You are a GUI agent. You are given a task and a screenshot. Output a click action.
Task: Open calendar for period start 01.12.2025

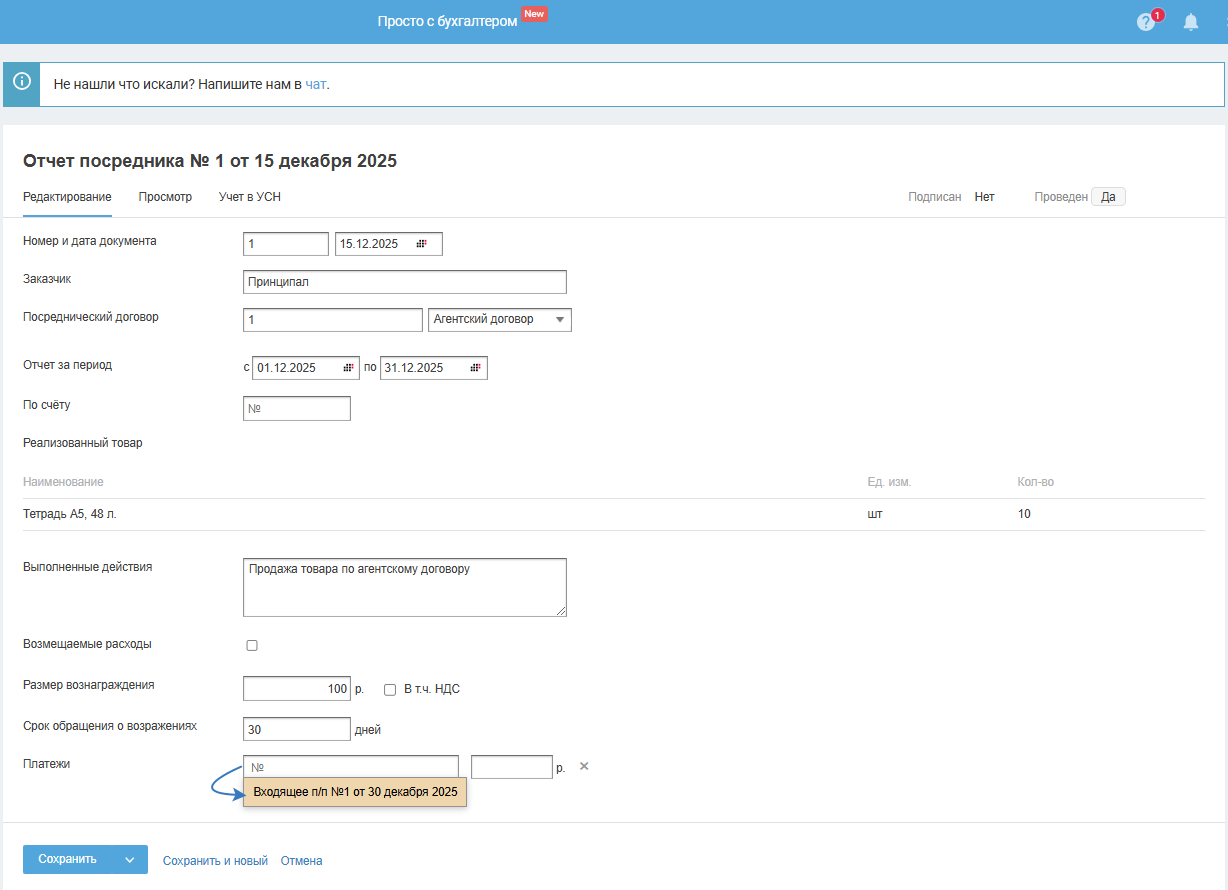click(348, 368)
